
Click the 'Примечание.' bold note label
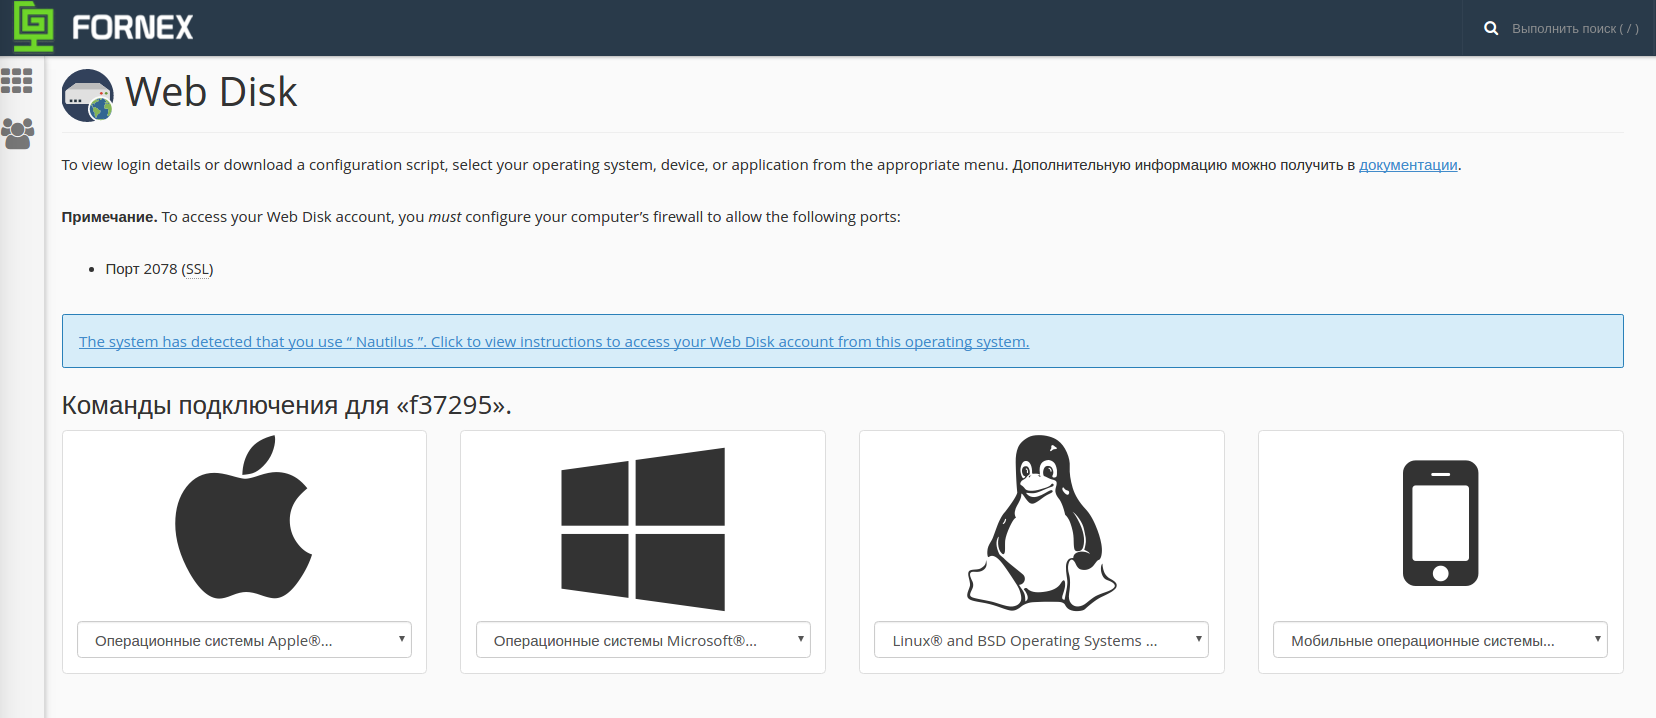pos(109,217)
